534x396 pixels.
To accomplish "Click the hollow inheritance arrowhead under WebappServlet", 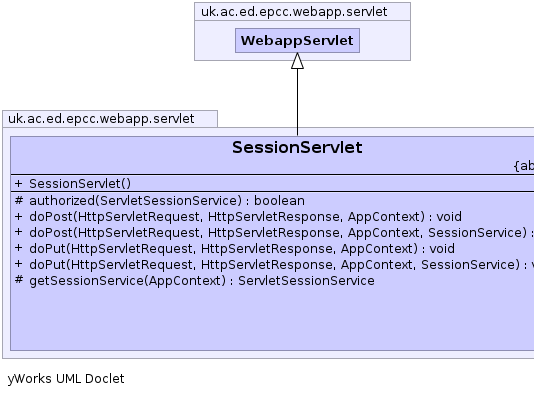I will point(297,61).
